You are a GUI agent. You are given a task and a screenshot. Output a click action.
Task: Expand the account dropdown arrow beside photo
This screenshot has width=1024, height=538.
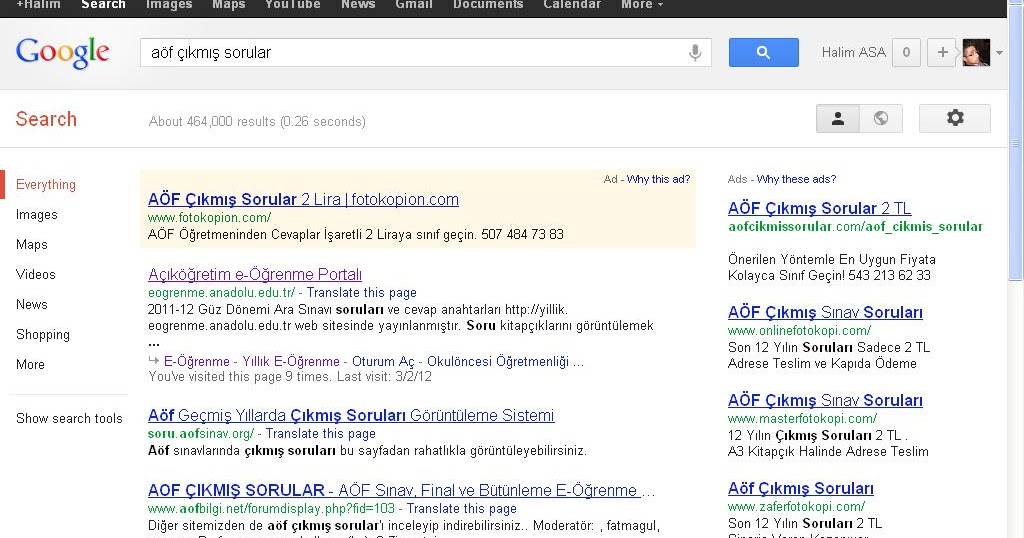click(1000, 54)
